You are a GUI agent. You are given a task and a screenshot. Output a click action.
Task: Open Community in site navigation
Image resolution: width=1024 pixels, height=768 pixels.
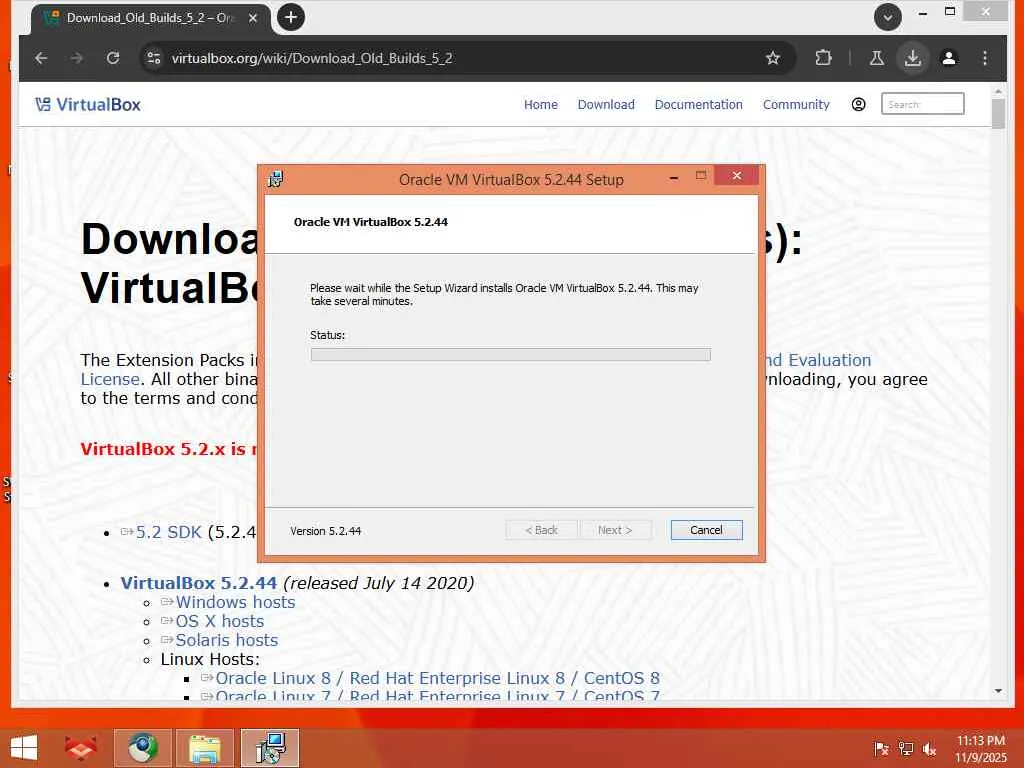(x=796, y=104)
